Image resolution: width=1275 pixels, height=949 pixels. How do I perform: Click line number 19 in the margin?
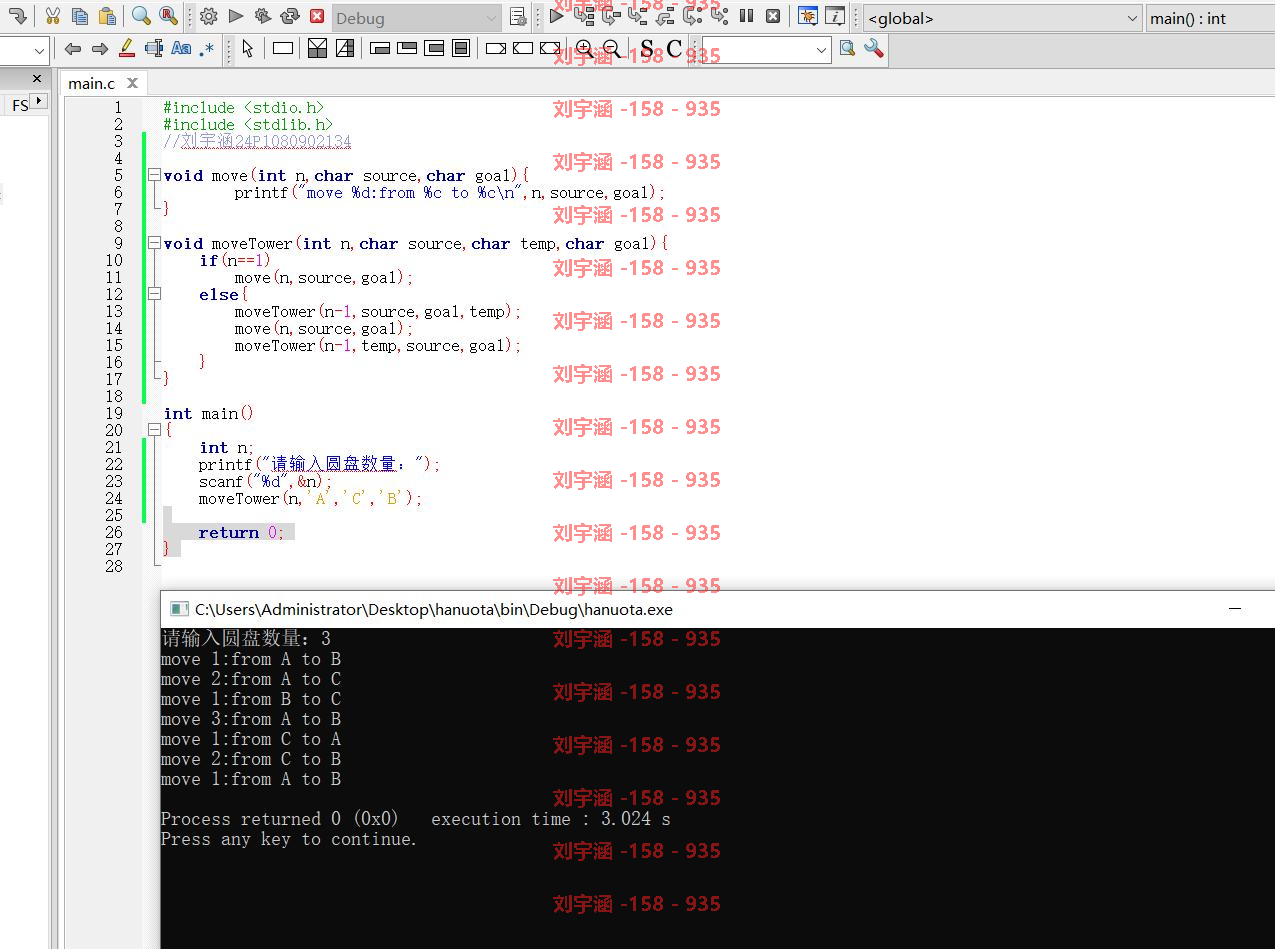click(115, 413)
